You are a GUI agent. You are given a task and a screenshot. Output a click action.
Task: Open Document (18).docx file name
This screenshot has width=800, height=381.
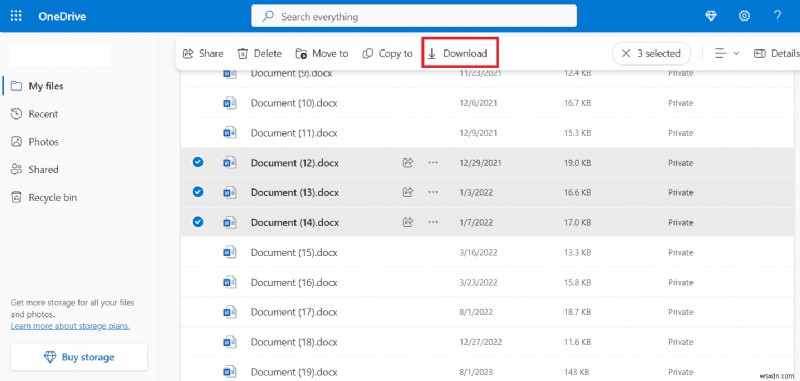click(x=294, y=342)
